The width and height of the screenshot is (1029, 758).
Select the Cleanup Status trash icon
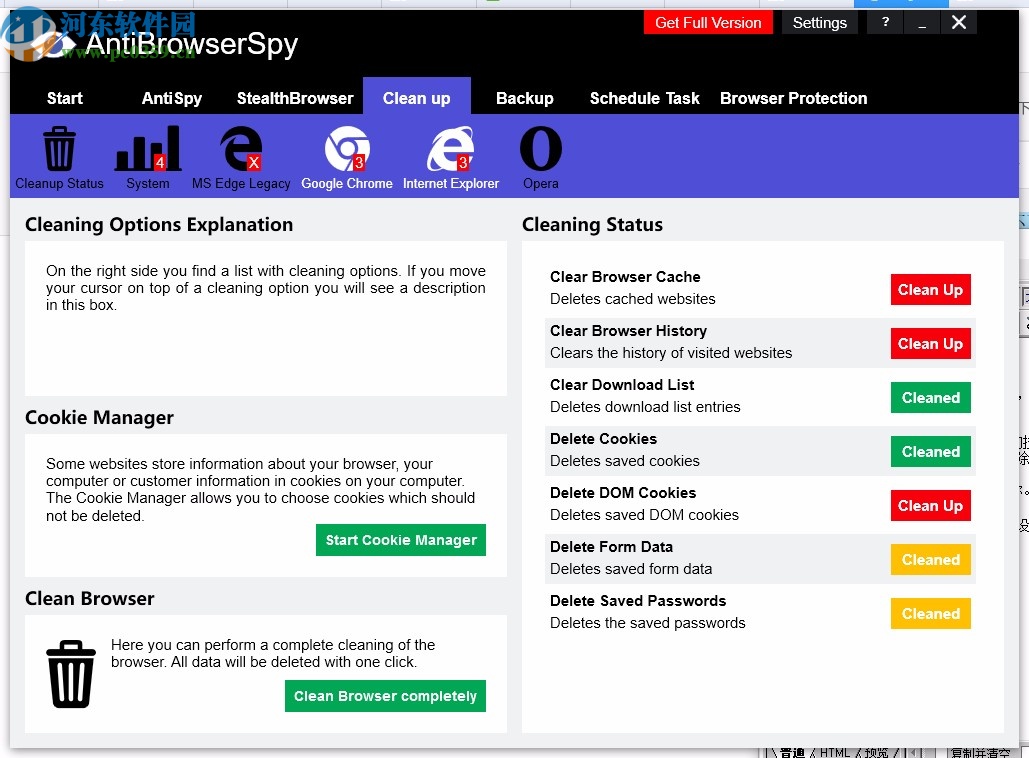coord(59,148)
